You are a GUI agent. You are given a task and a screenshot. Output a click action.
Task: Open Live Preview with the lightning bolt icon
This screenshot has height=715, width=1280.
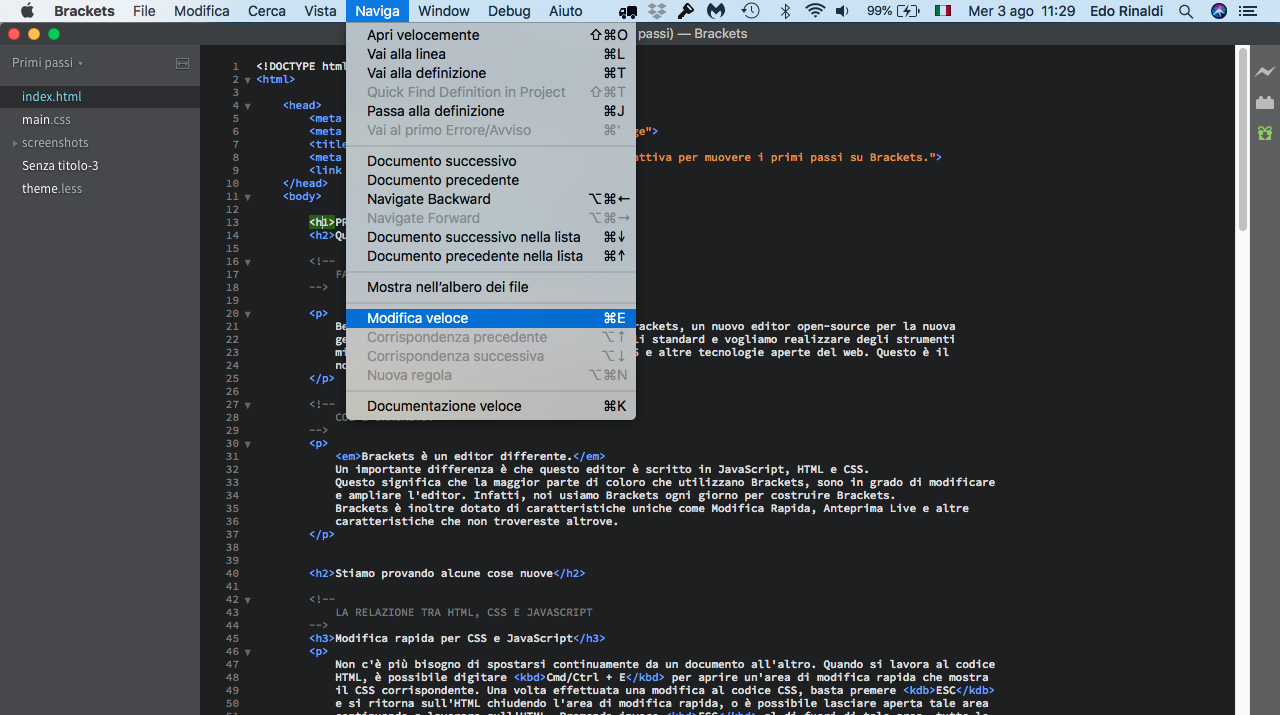1265,72
